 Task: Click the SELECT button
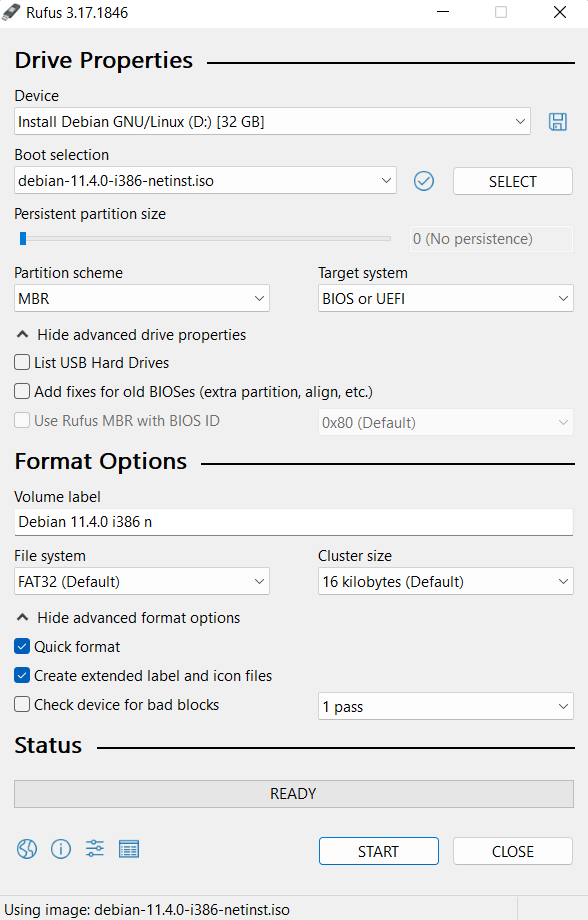512,181
